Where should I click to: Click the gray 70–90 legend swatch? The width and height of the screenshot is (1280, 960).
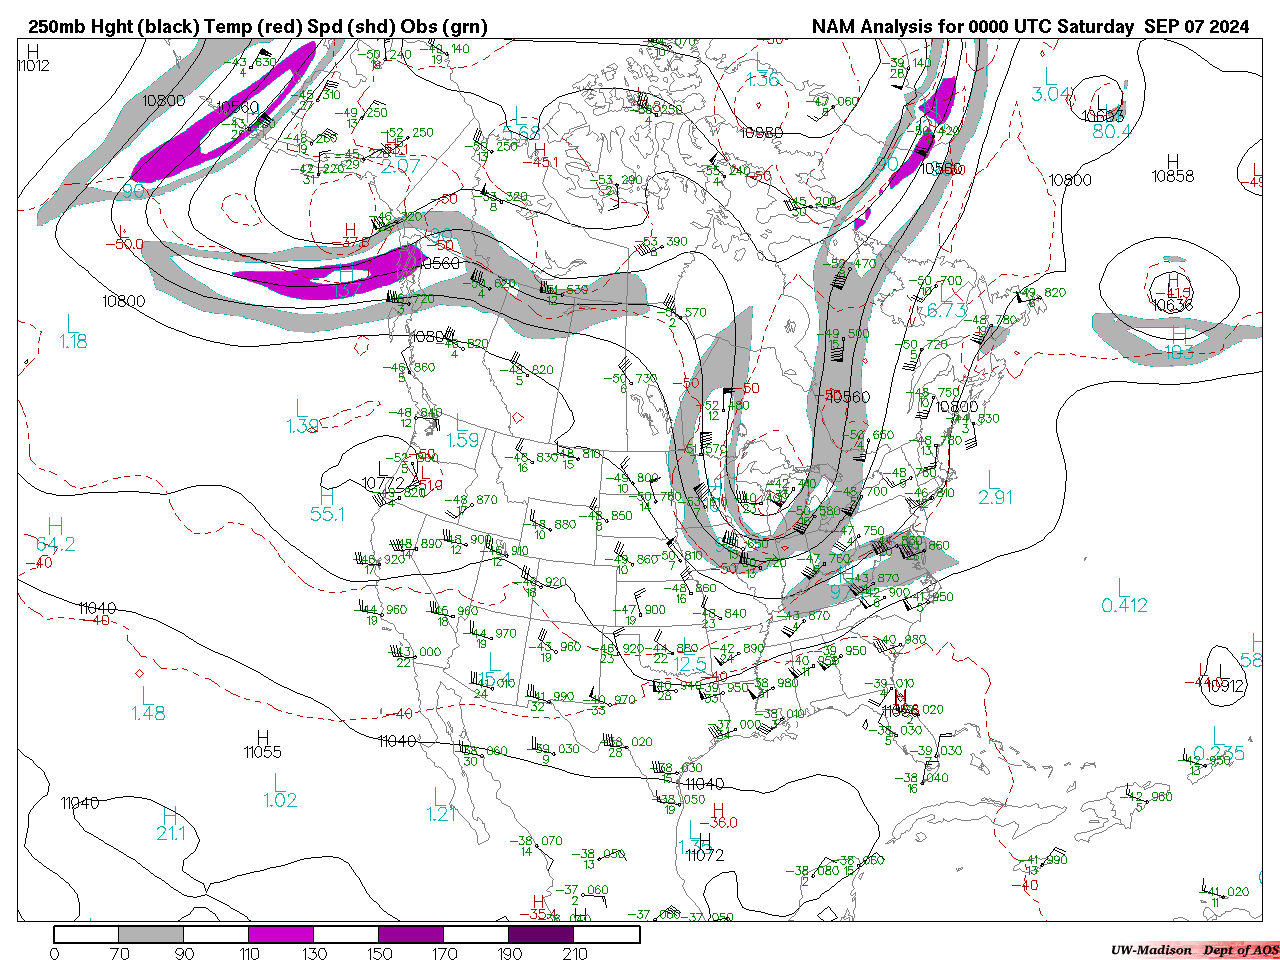click(x=151, y=934)
